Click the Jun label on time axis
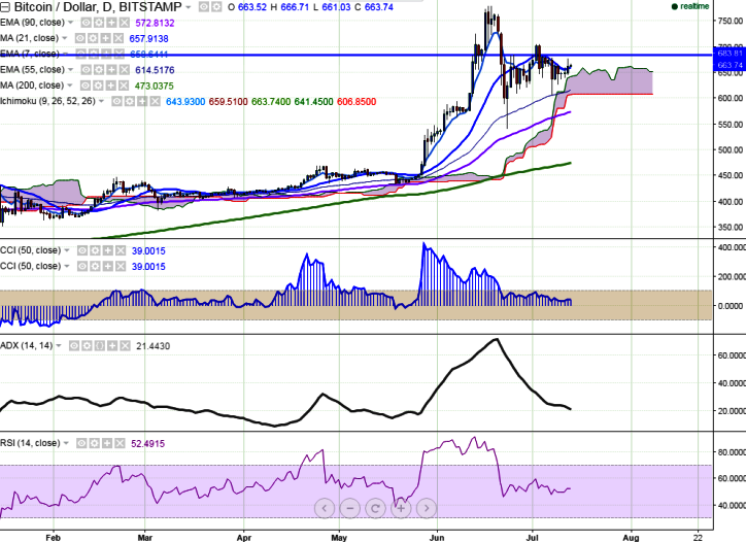This screenshot has width=746, height=542. (437, 538)
